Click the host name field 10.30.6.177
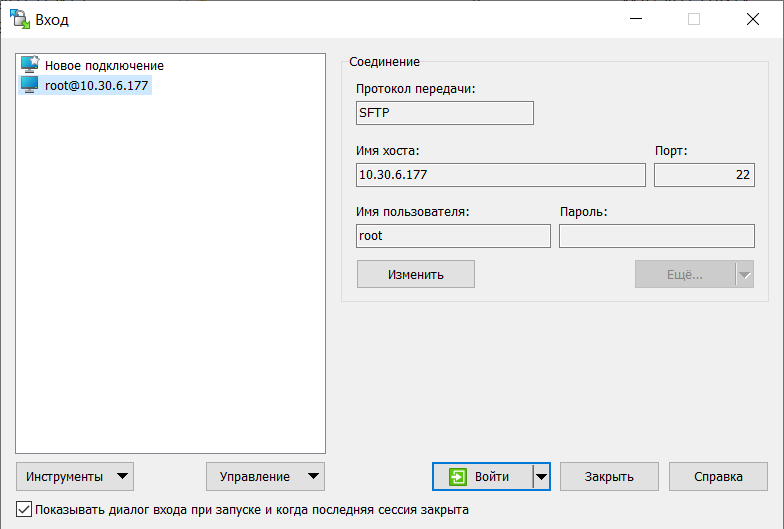 tap(501, 175)
